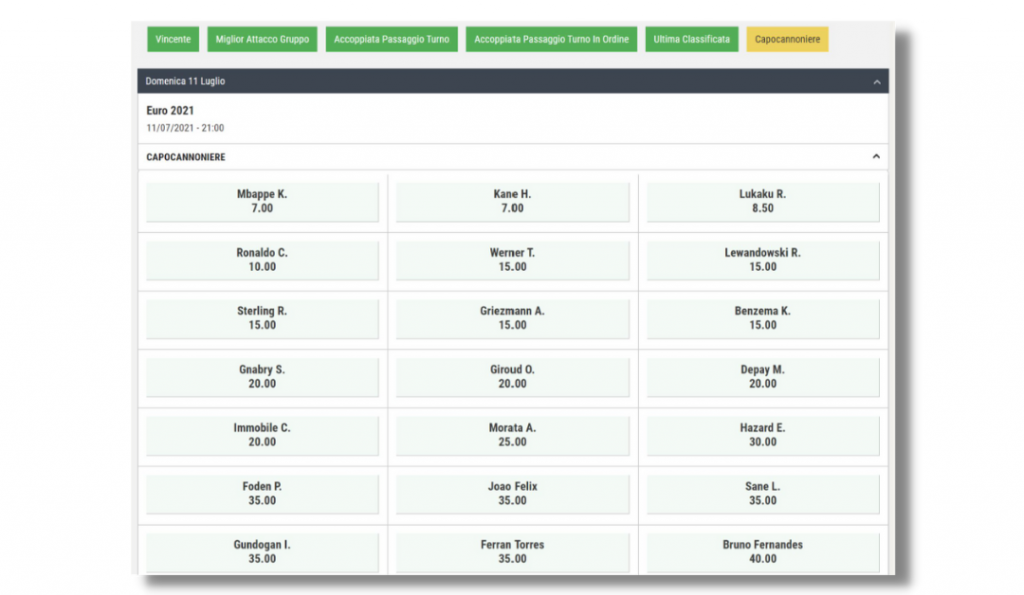The height and width of the screenshot is (595, 1024).
Task: Select Morata A. odds of 25.00
Action: pos(511,435)
